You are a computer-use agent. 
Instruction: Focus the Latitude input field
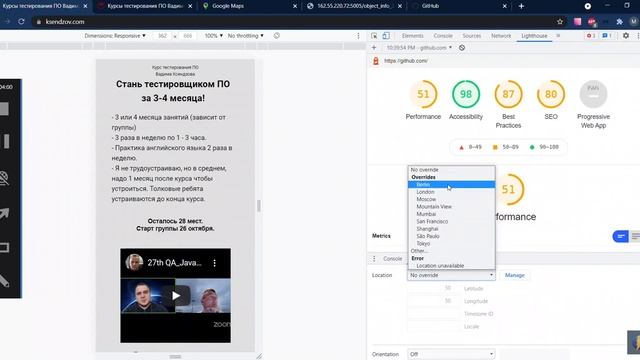pos(433,289)
